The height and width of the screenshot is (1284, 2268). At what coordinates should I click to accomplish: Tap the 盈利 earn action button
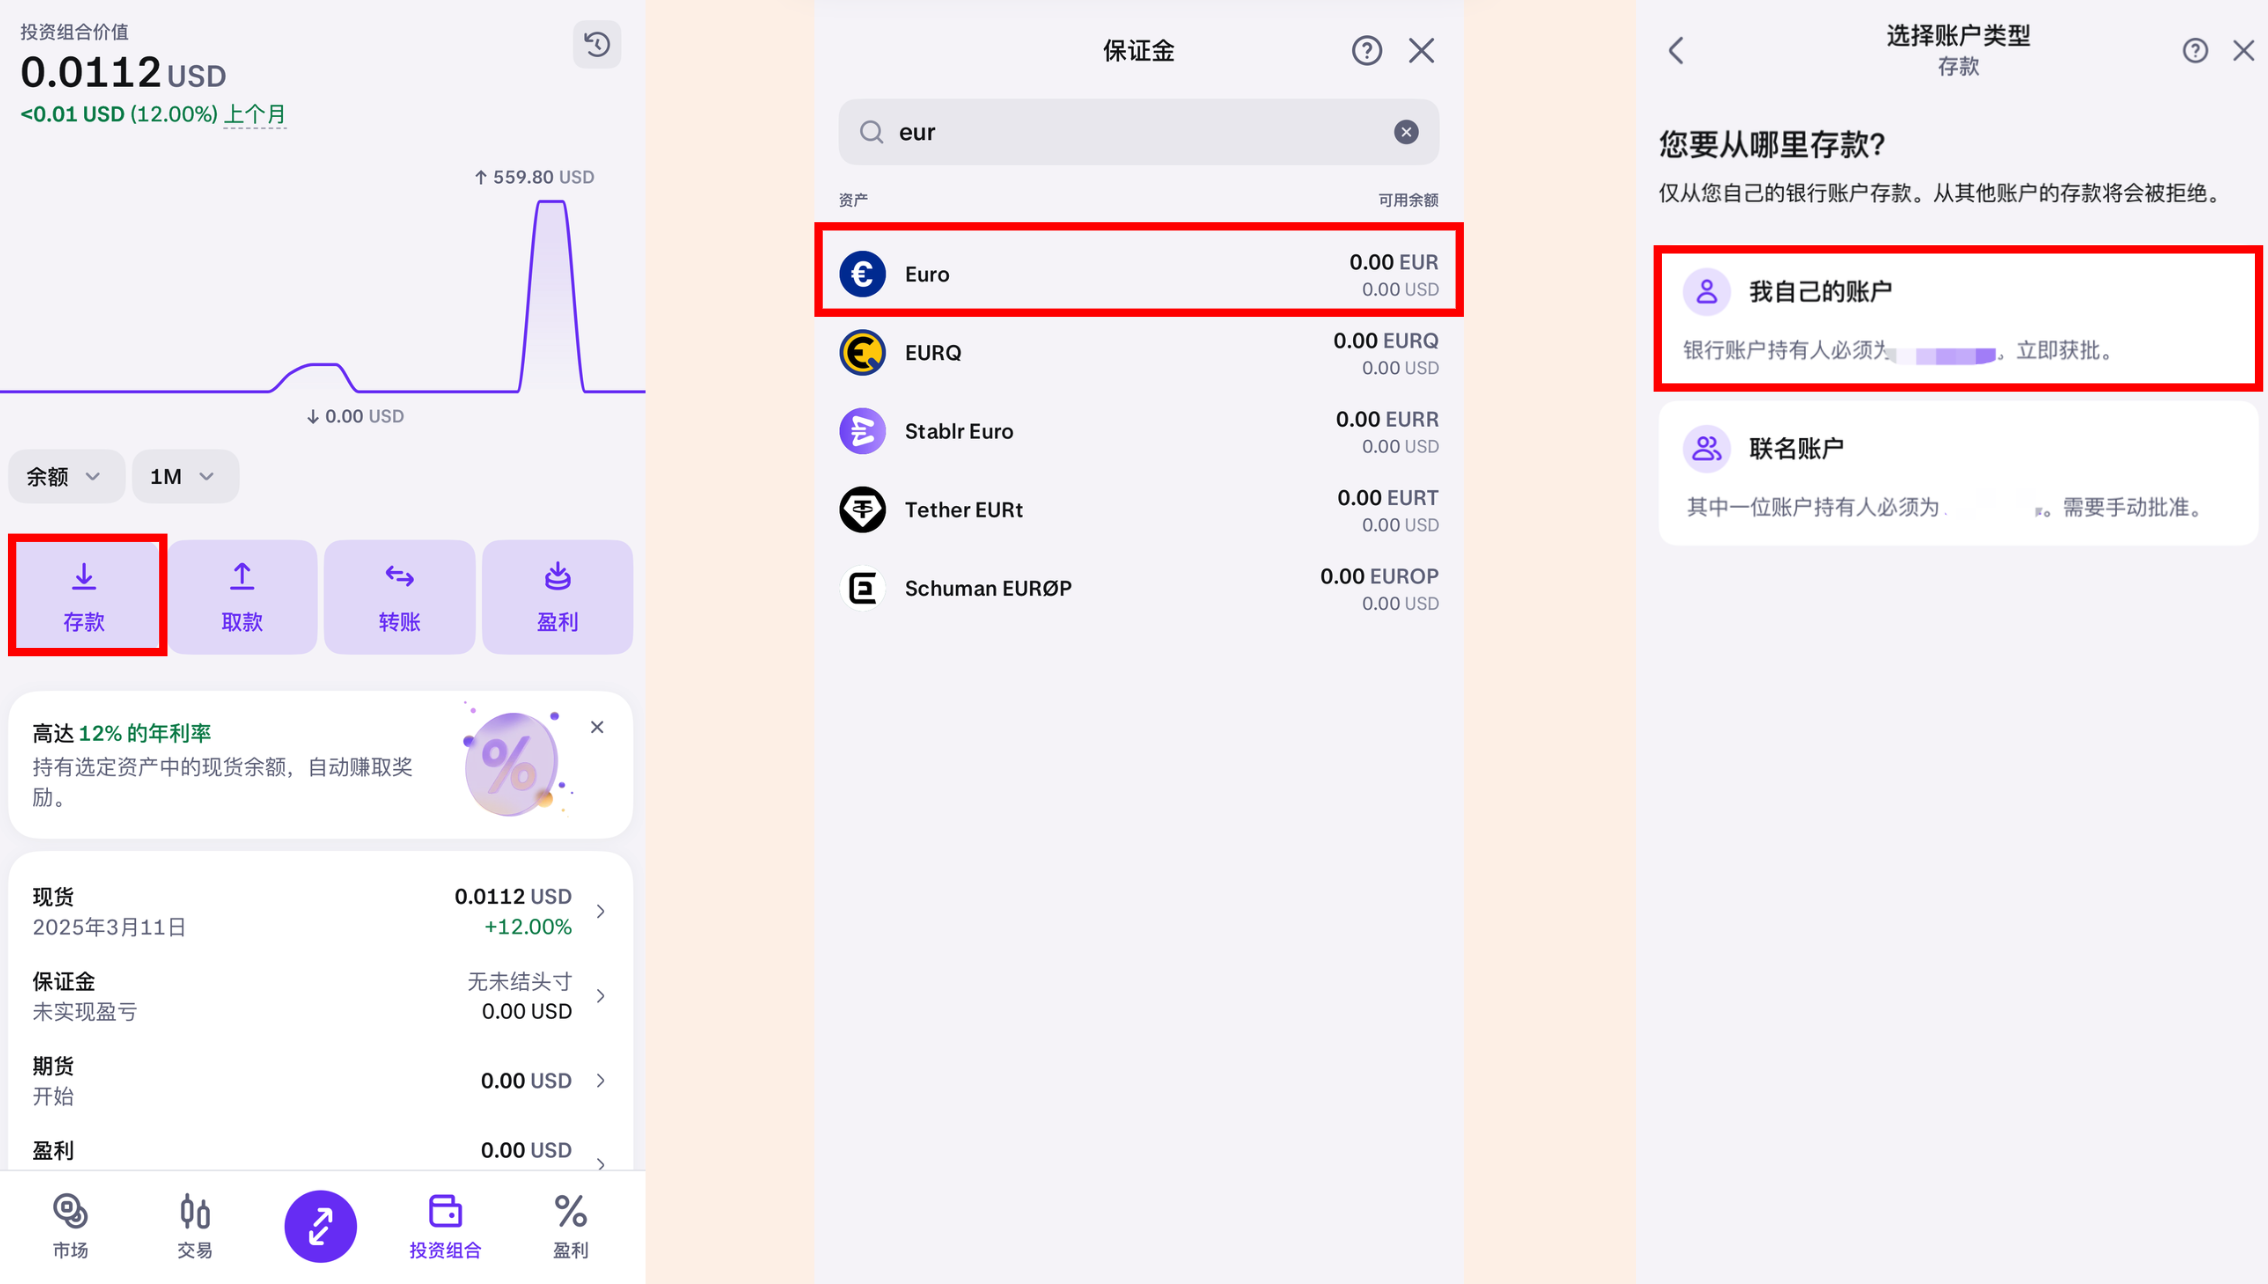(557, 597)
